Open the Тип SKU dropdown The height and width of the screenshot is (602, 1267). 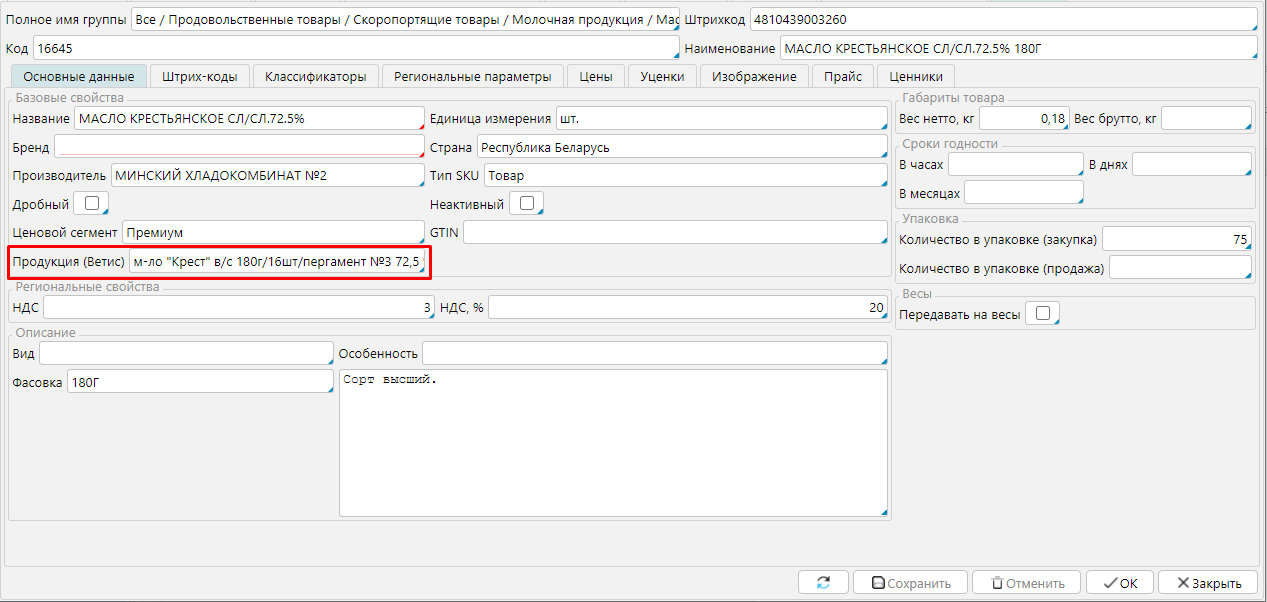678,176
